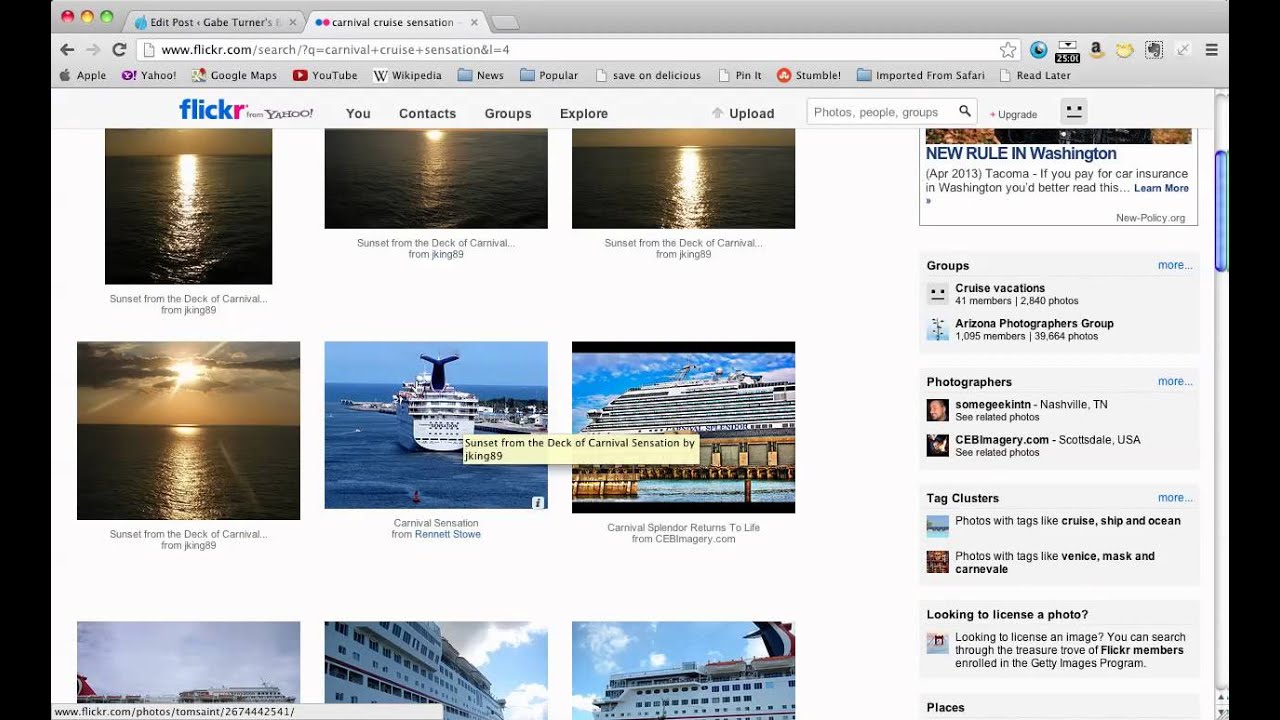Open a new tab with the new-tab button
The height and width of the screenshot is (720, 1280).
point(506,22)
